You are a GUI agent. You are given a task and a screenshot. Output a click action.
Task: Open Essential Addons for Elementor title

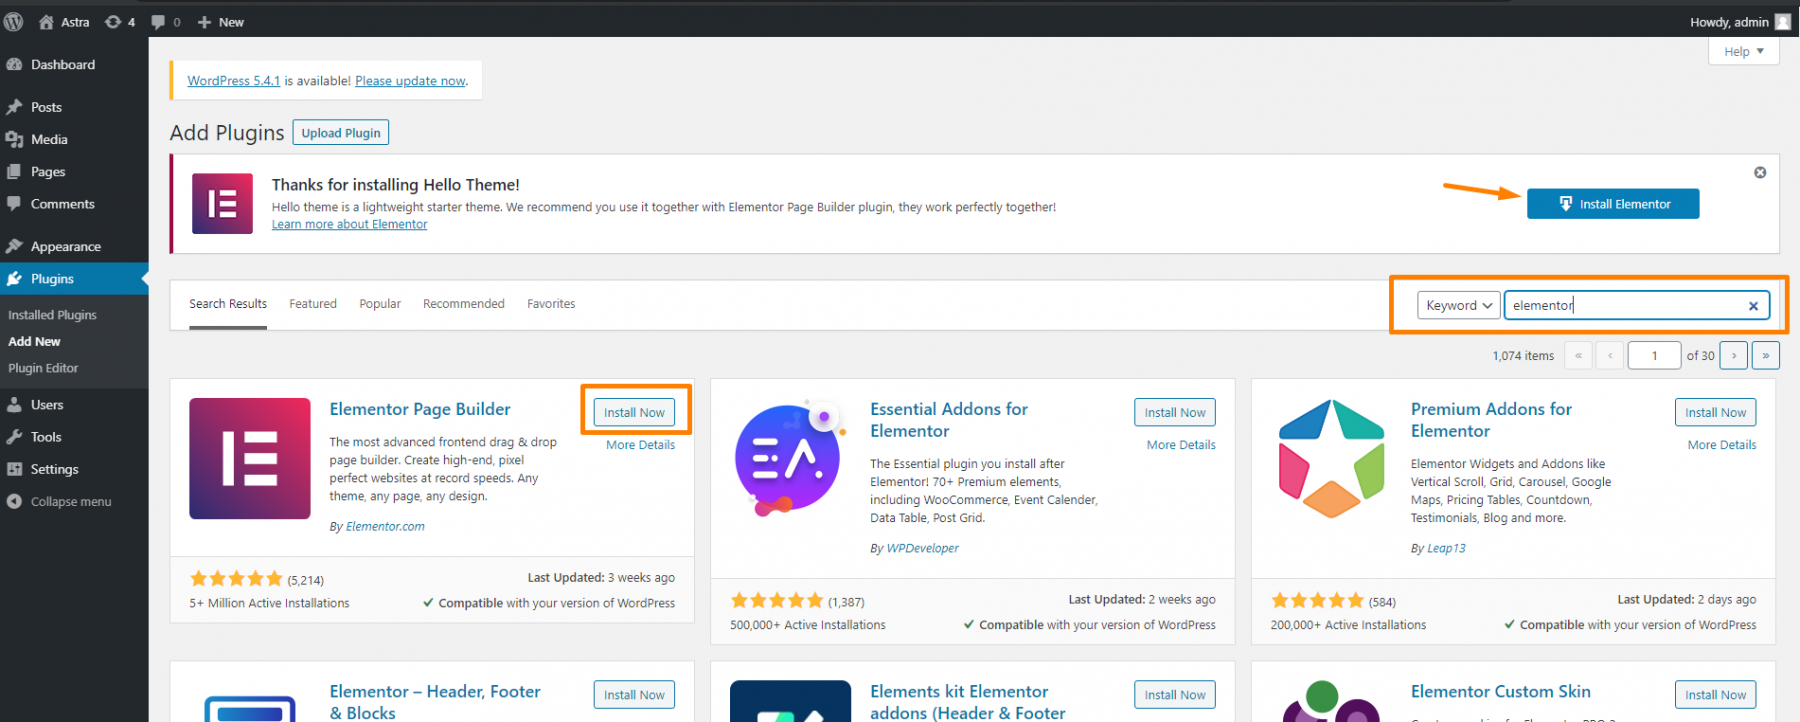[x=949, y=420]
